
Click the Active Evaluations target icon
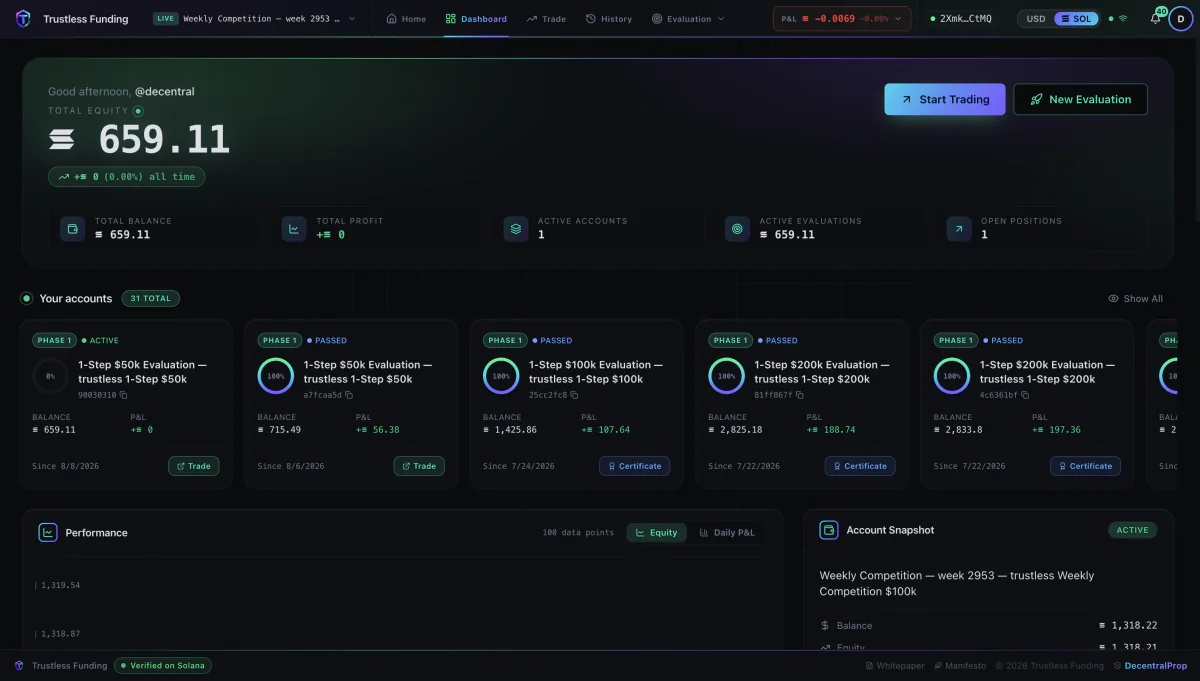click(x=737, y=228)
